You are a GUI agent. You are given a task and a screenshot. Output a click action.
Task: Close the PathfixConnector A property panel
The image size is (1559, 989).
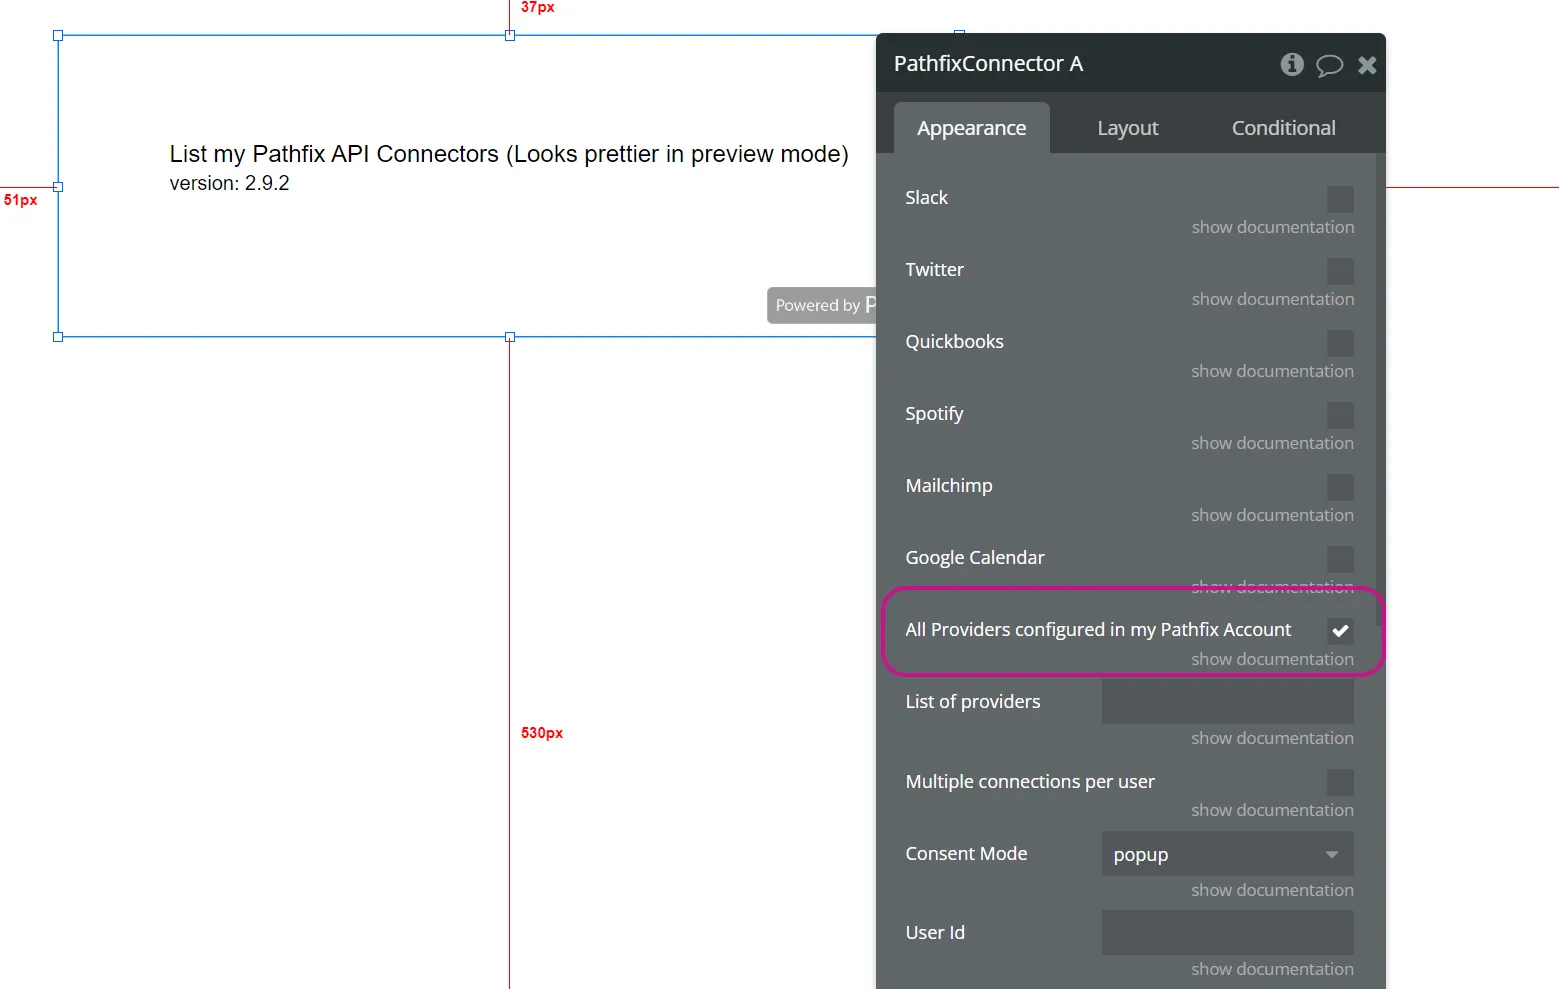click(1367, 65)
